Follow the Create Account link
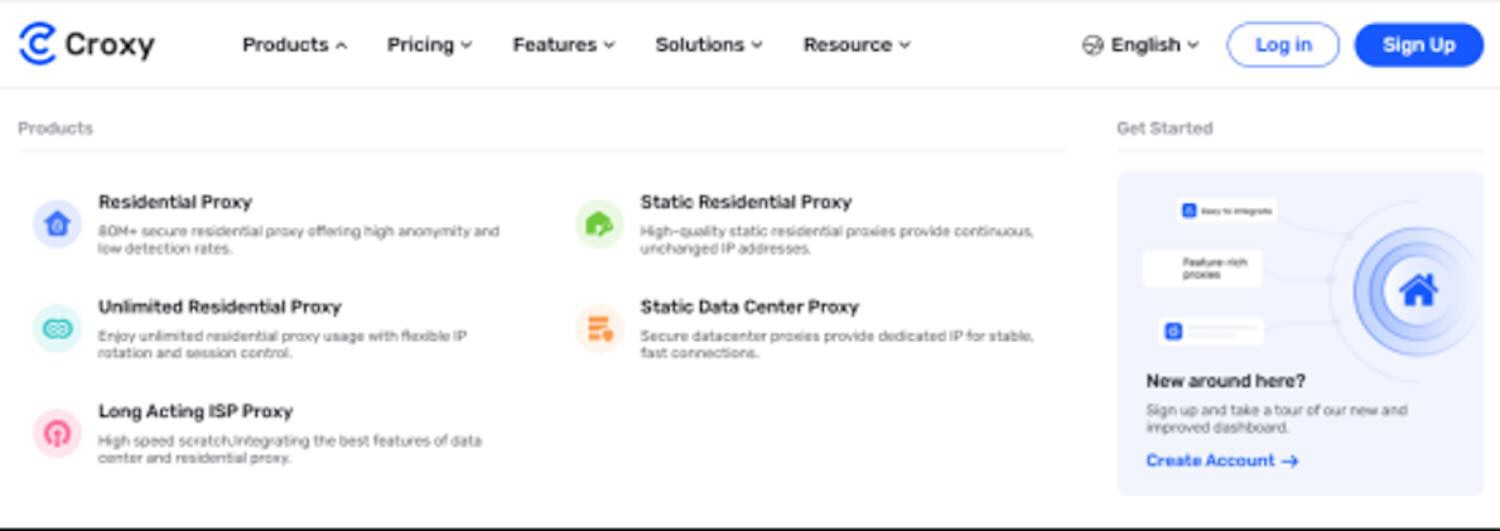This screenshot has width=1500, height=531. point(1222,461)
